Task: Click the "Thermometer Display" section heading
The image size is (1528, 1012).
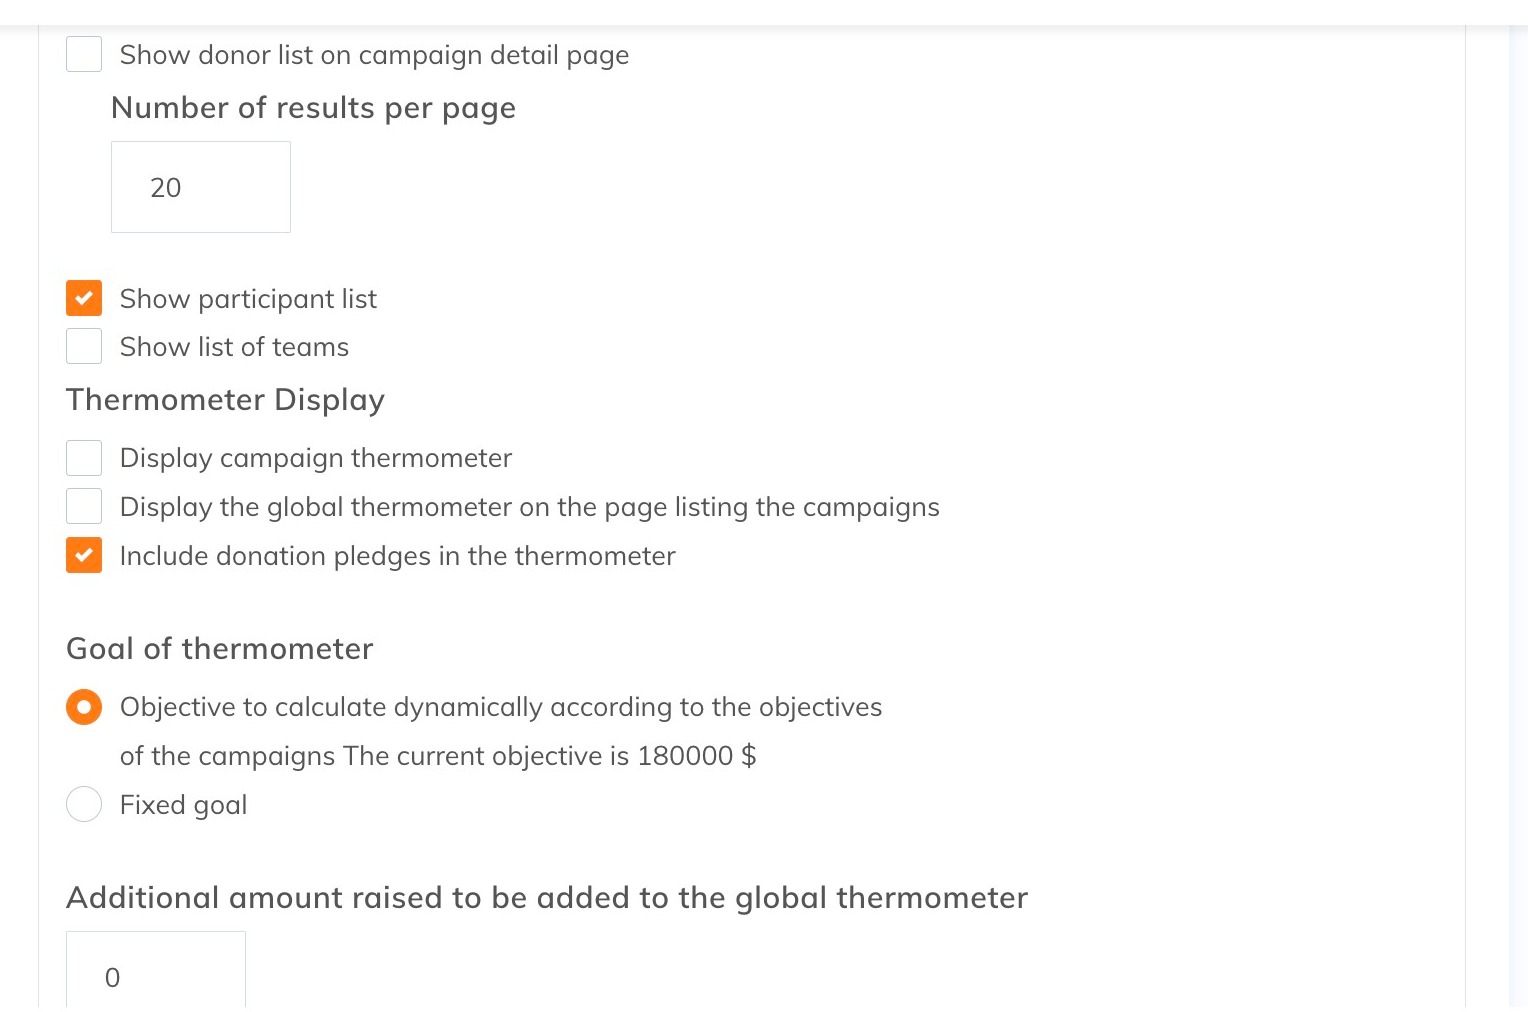Action: tap(225, 400)
